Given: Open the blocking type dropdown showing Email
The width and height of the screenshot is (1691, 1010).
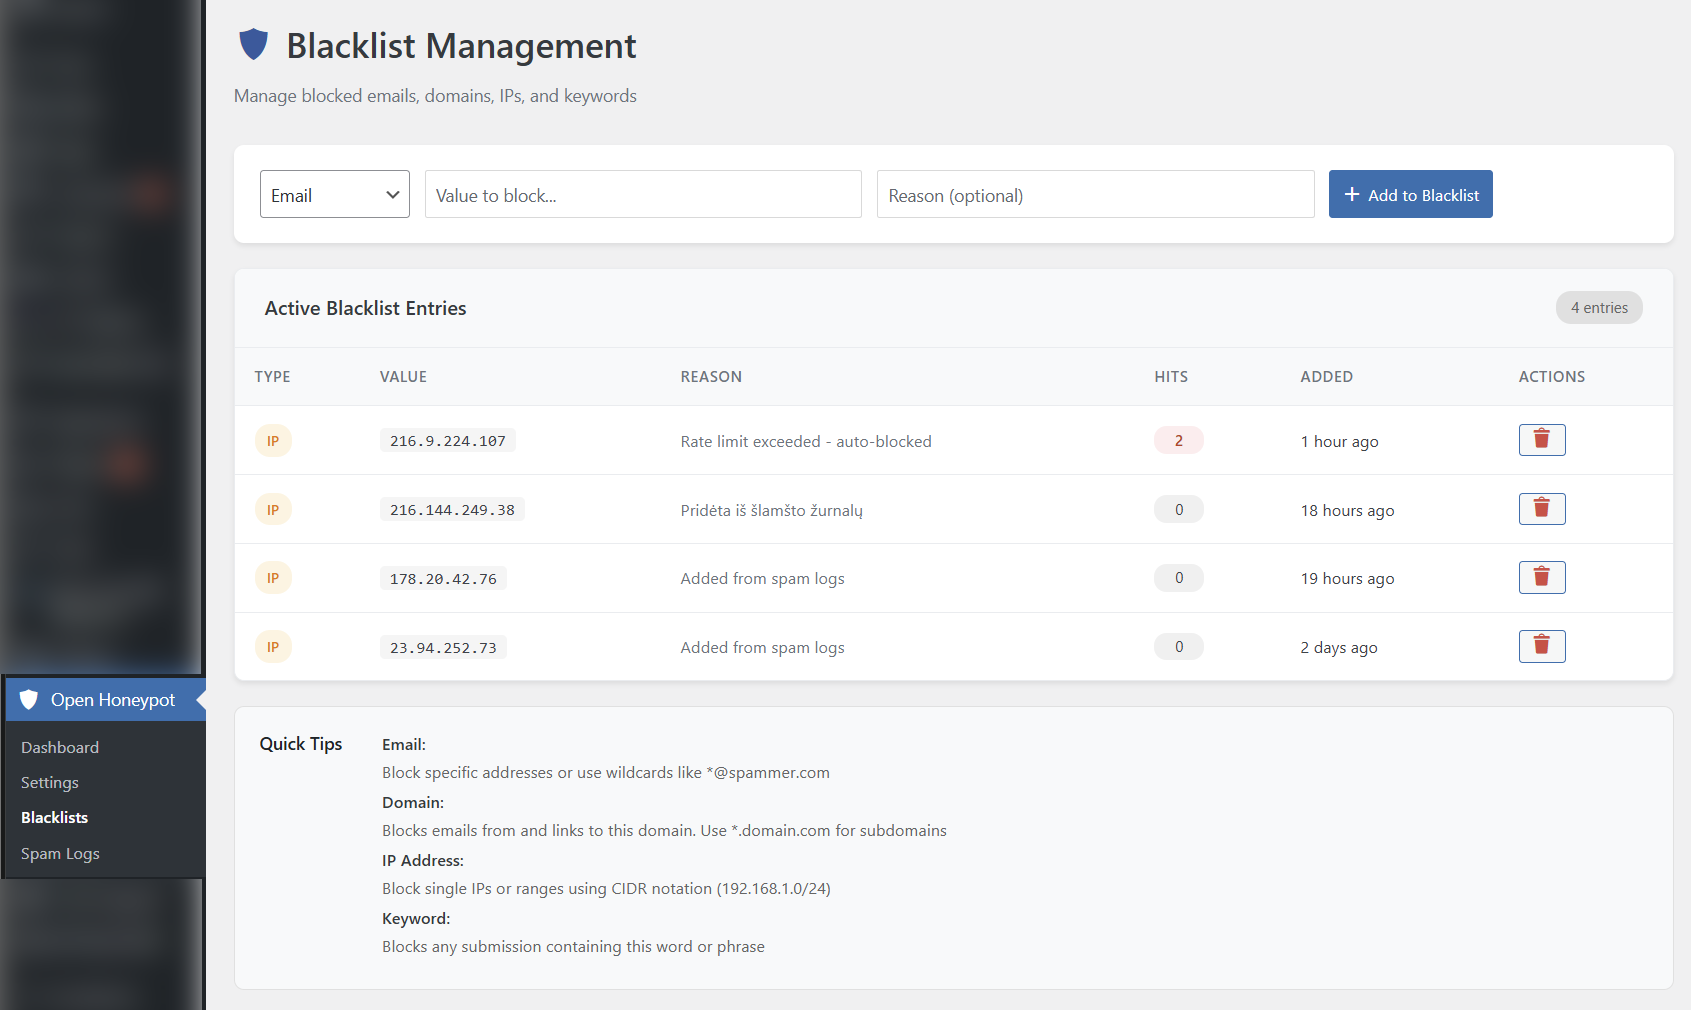Looking at the screenshot, I should (334, 194).
